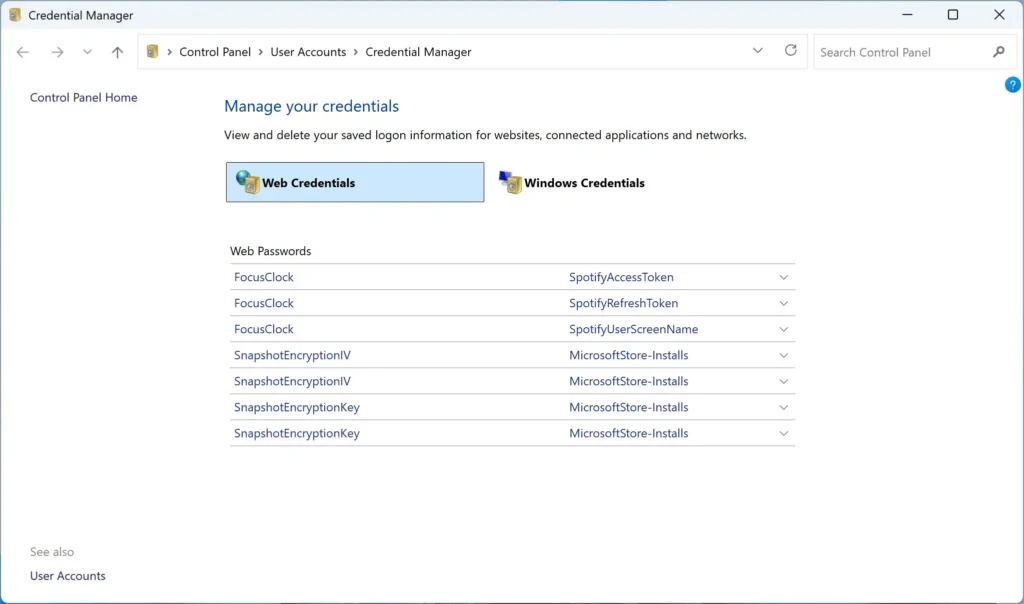Click the search magnifier icon
Image resolution: width=1024 pixels, height=604 pixels.
999,52
